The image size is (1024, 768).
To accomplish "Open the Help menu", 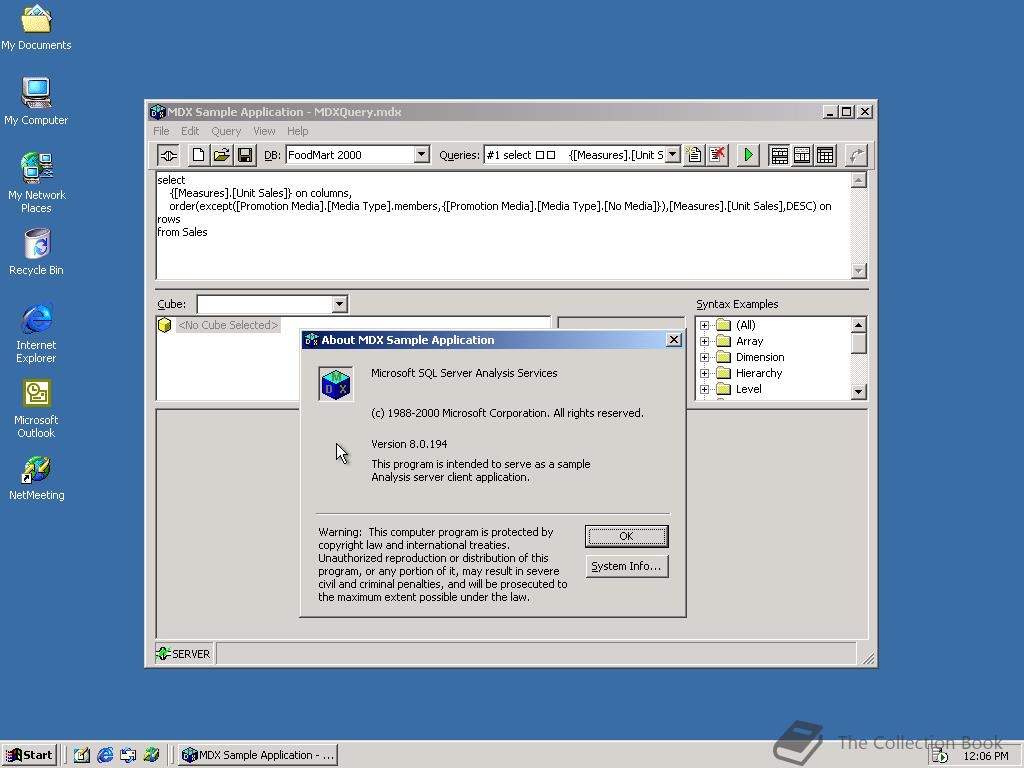I will 297,131.
